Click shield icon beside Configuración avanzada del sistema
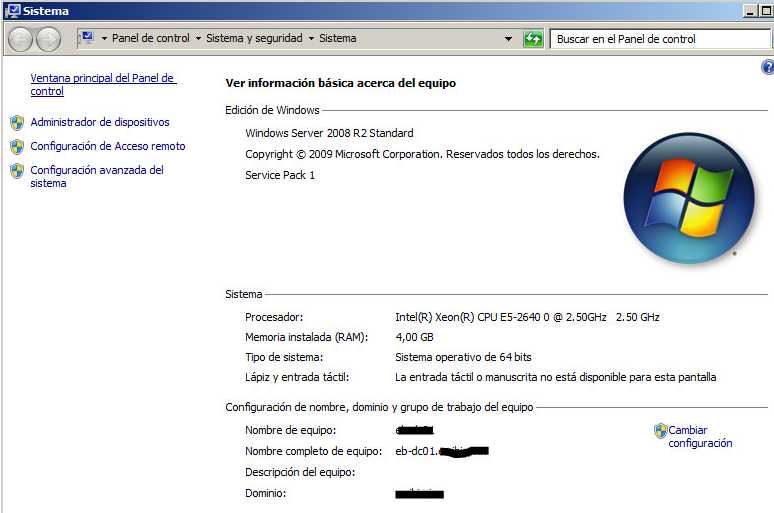The width and height of the screenshot is (774, 513). 17,171
